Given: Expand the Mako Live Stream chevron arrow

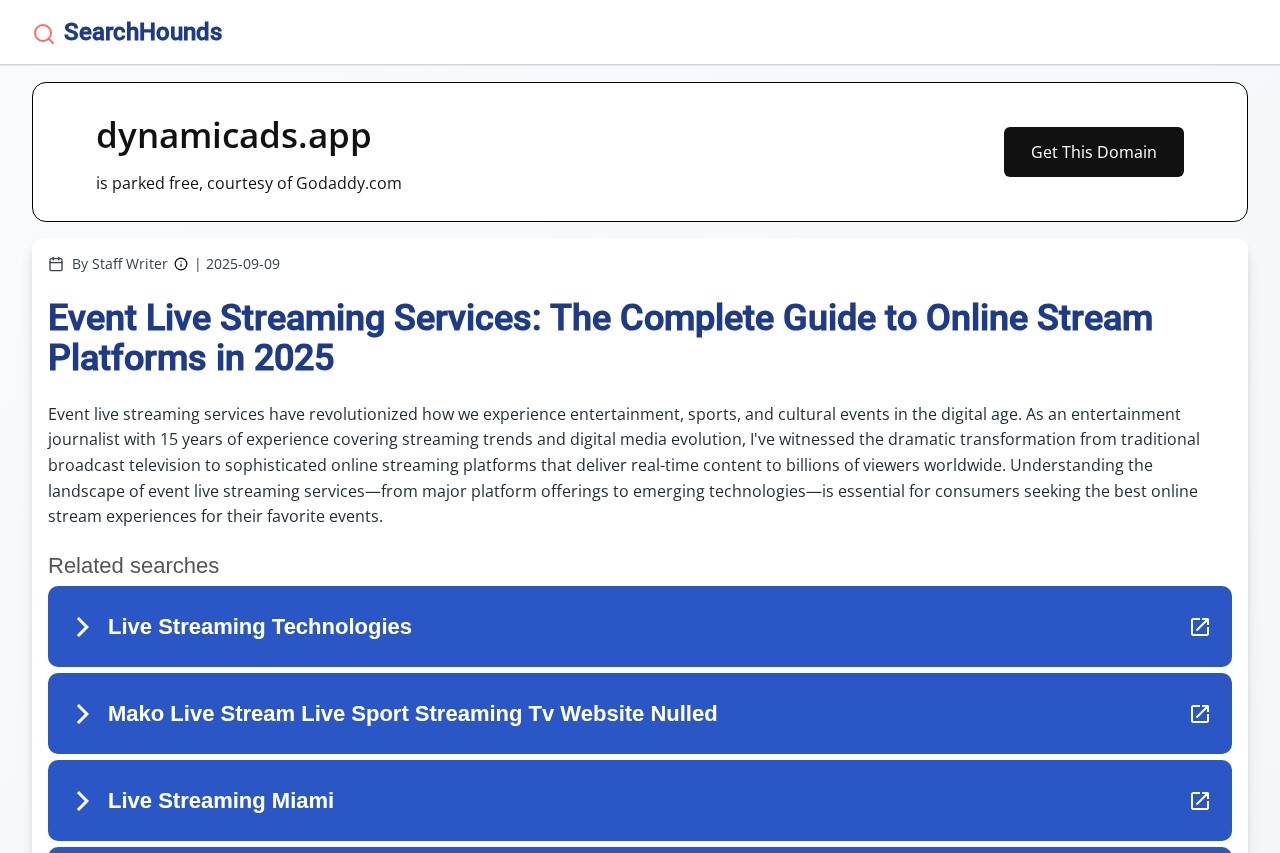Looking at the screenshot, I should [x=83, y=714].
